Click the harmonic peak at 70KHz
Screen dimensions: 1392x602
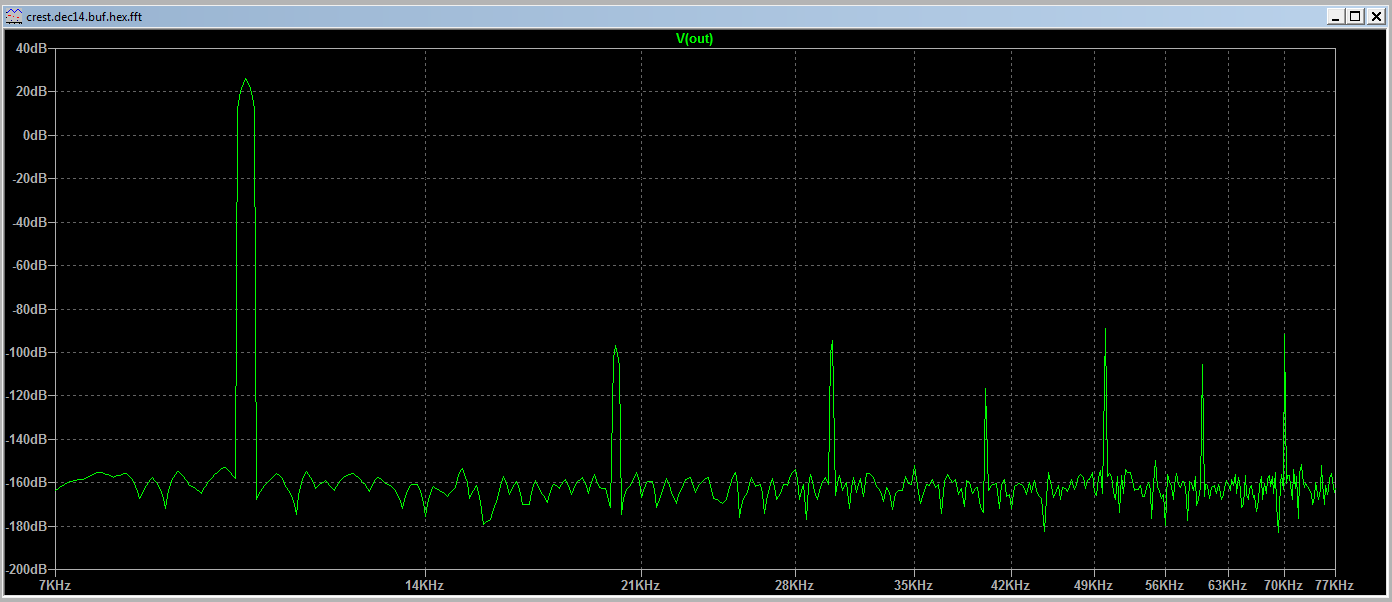click(1284, 335)
